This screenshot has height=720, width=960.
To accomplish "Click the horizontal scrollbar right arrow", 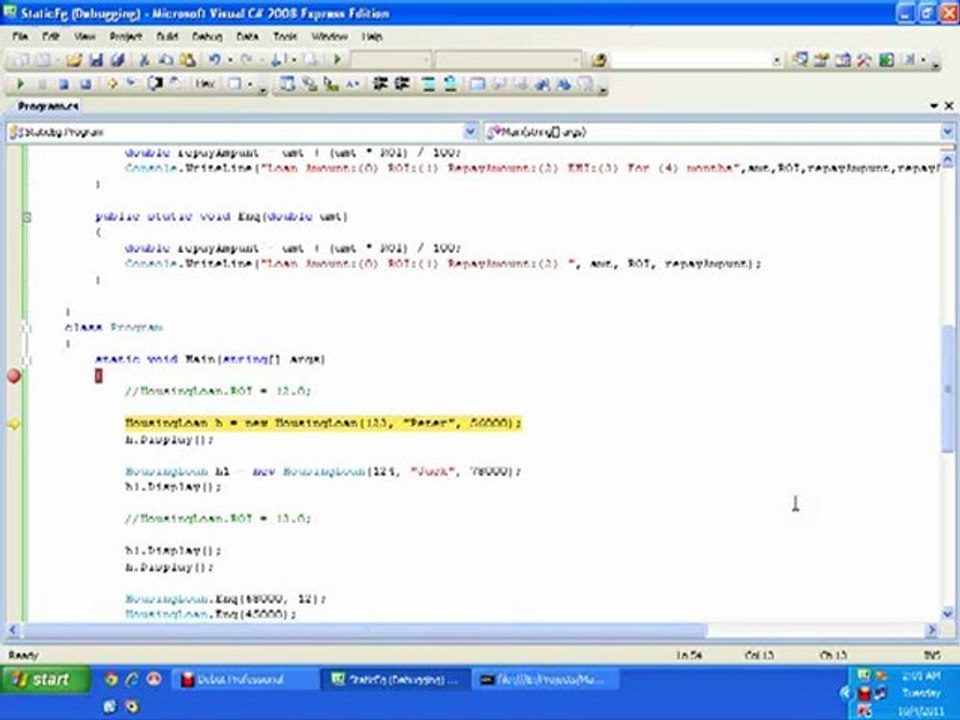I will (932, 629).
